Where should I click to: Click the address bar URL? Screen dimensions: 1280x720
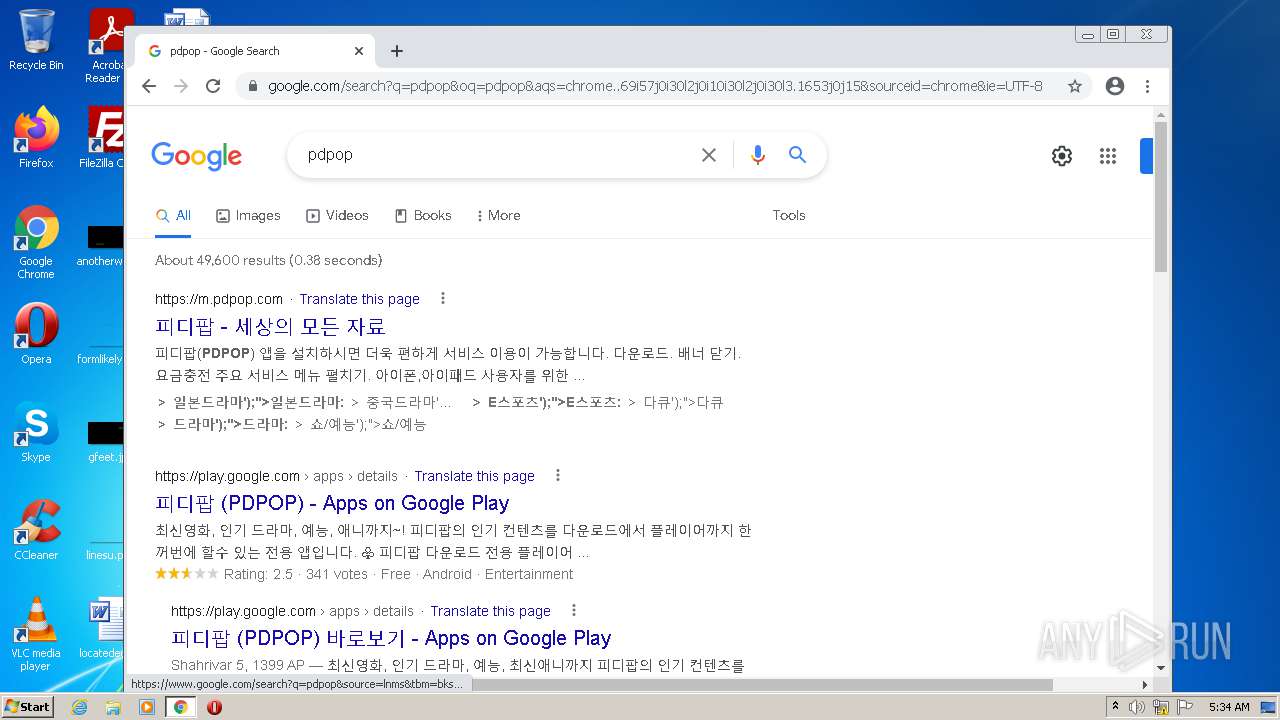pyautogui.click(x=655, y=86)
